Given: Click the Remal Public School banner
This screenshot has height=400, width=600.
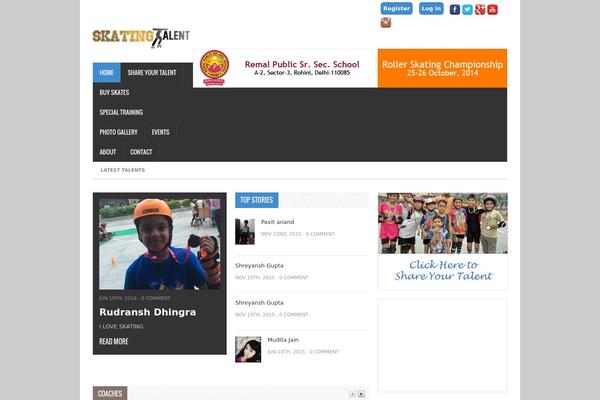Looking at the screenshot, I should point(285,68).
